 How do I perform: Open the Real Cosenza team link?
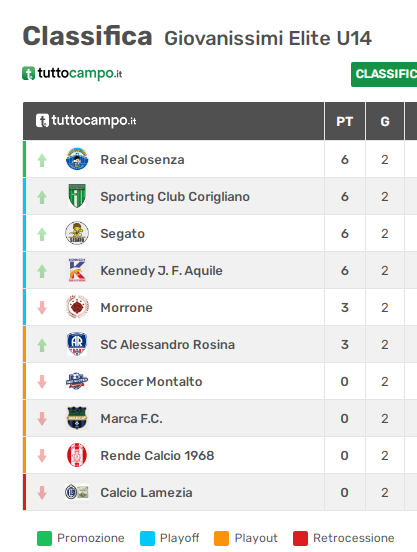[142, 159]
